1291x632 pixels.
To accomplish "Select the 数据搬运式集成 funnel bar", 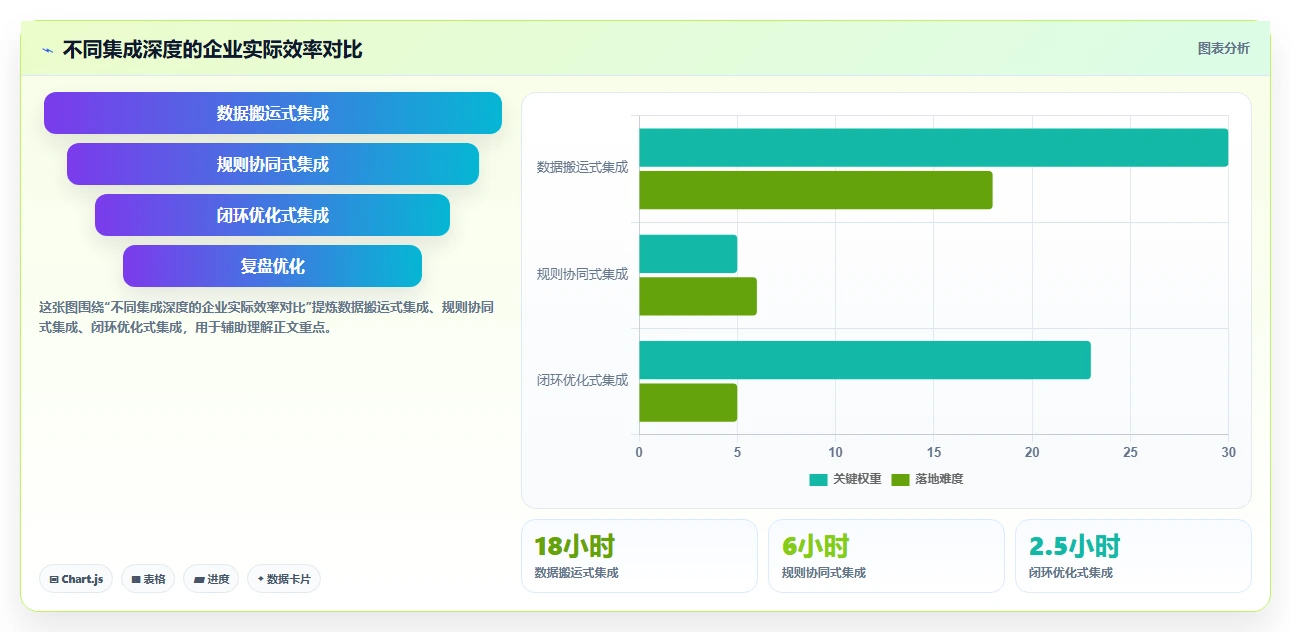I will (273, 113).
